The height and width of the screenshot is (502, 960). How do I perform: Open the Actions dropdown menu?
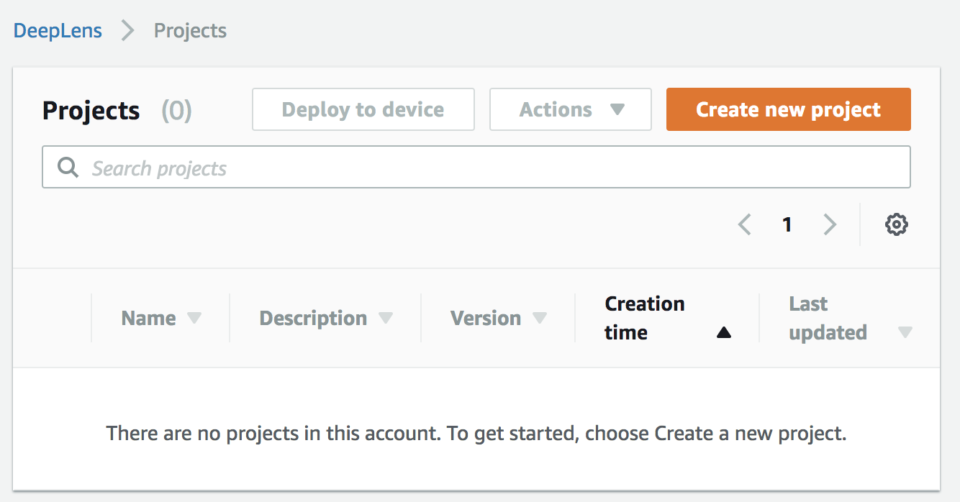[570, 110]
